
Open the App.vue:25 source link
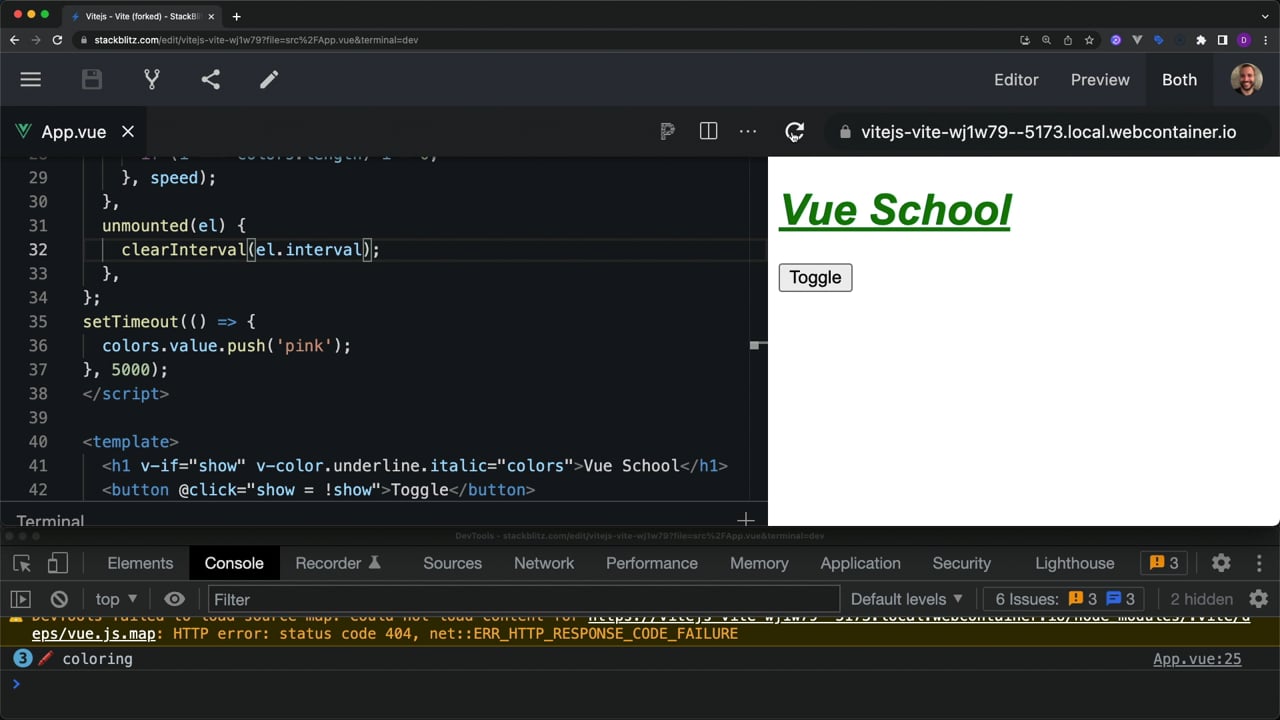(1197, 659)
